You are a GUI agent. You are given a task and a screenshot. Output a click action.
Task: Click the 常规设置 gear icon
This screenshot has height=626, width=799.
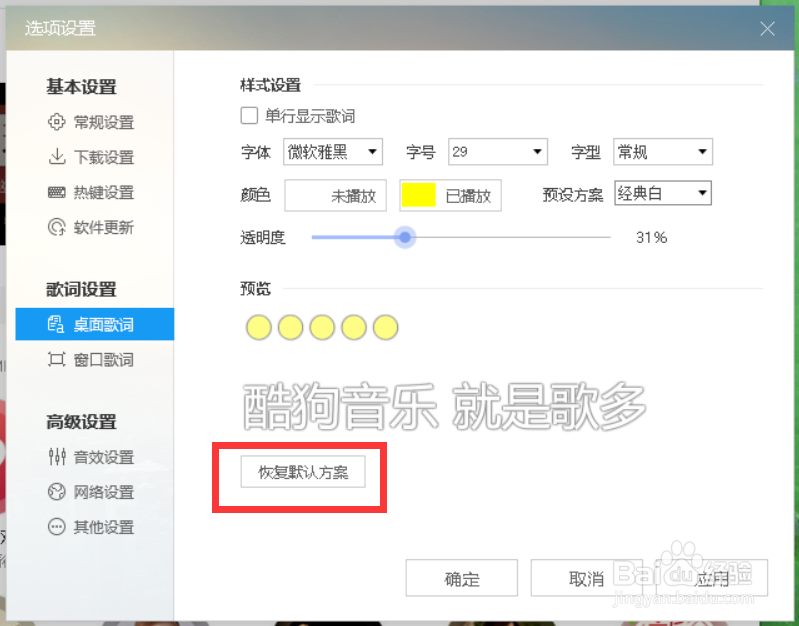coord(57,122)
